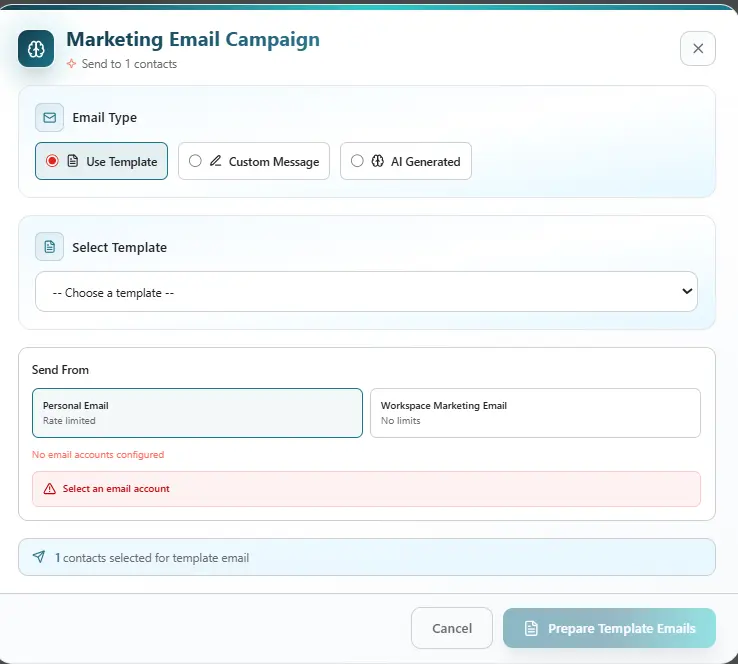Click the Cancel button
Viewport: 738px width, 664px height.
point(452,628)
